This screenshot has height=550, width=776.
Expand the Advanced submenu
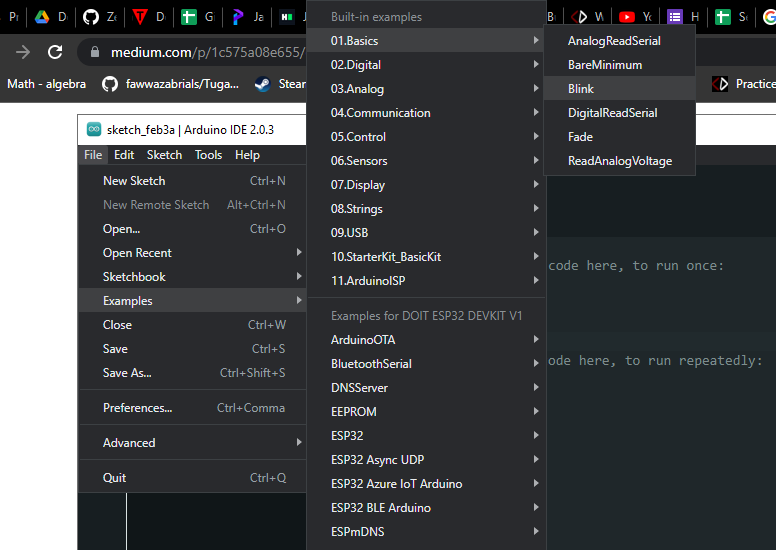point(193,443)
